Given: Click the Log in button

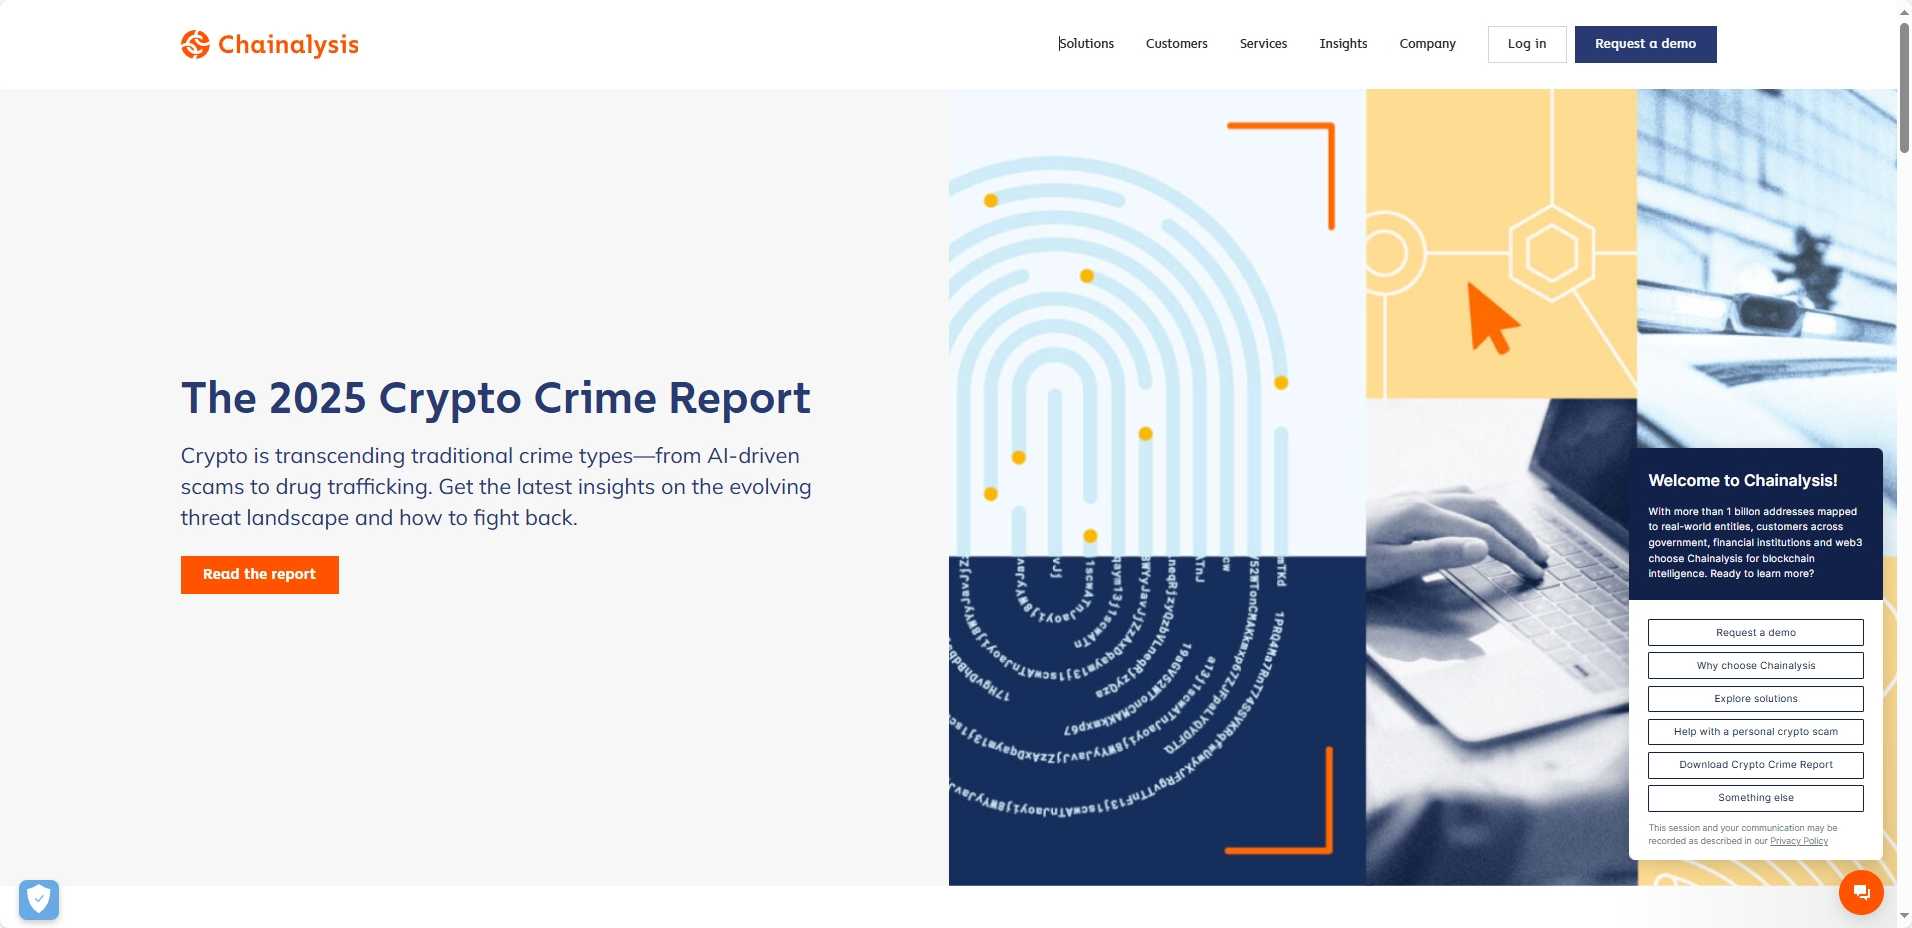Looking at the screenshot, I should pyautogui.click(x=1526, y=44).
